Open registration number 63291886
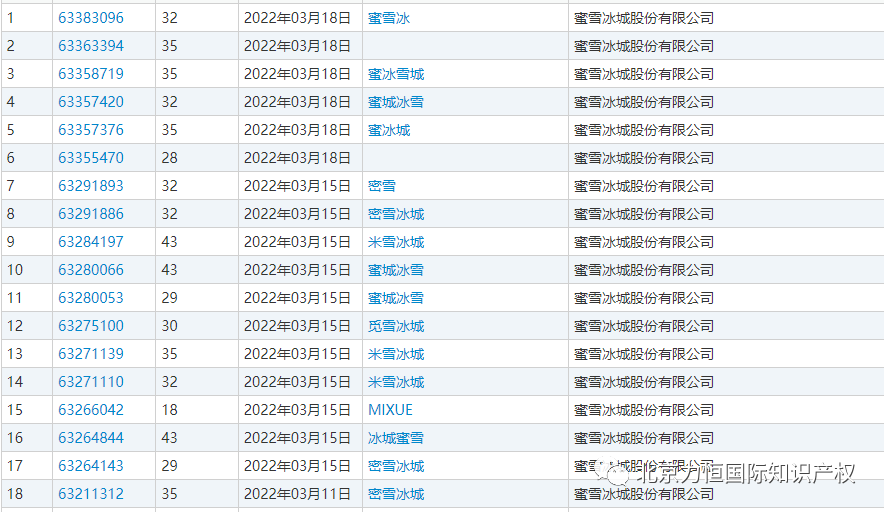Screen dimensions: 884x512 (91, 214)
